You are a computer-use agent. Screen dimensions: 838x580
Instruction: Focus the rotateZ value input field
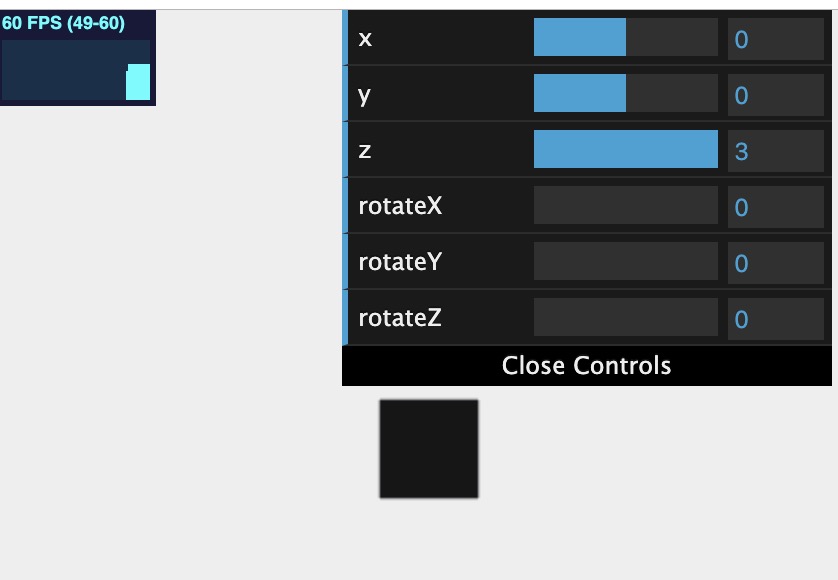coord(775,319)
